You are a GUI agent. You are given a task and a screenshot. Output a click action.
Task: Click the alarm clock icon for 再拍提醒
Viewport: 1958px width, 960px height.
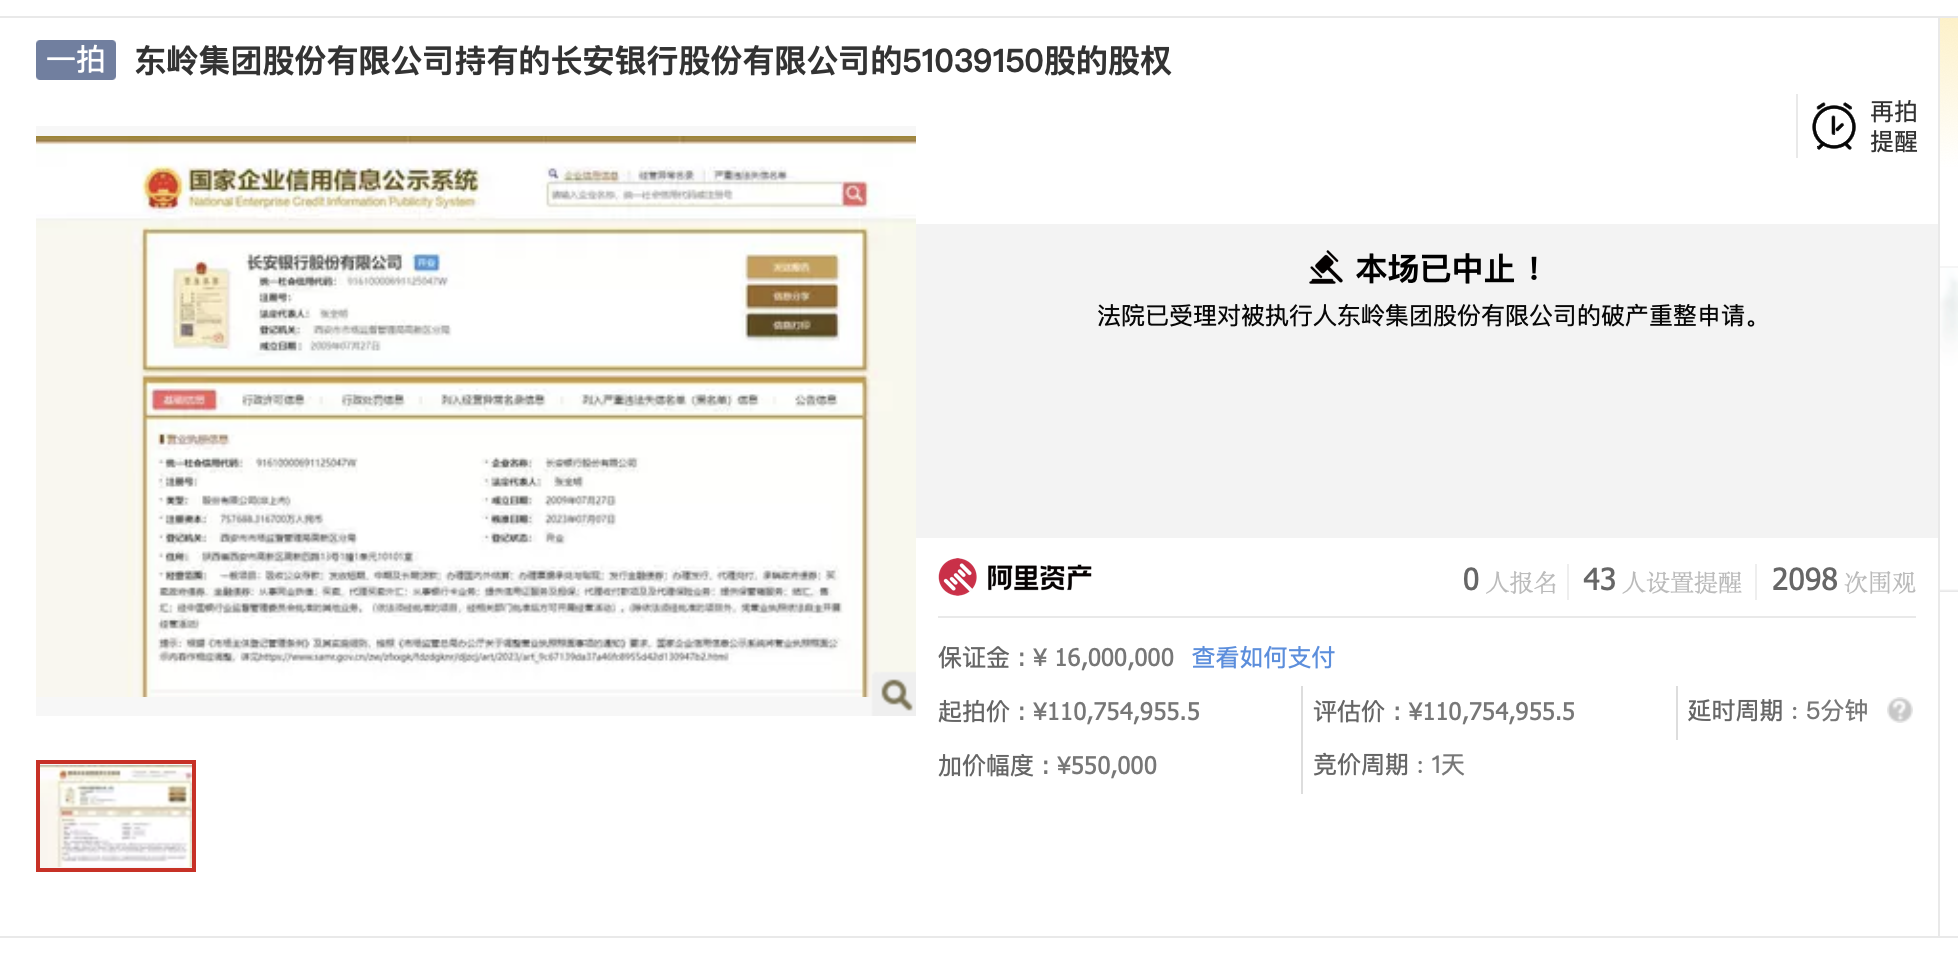tap(1833, 127)
